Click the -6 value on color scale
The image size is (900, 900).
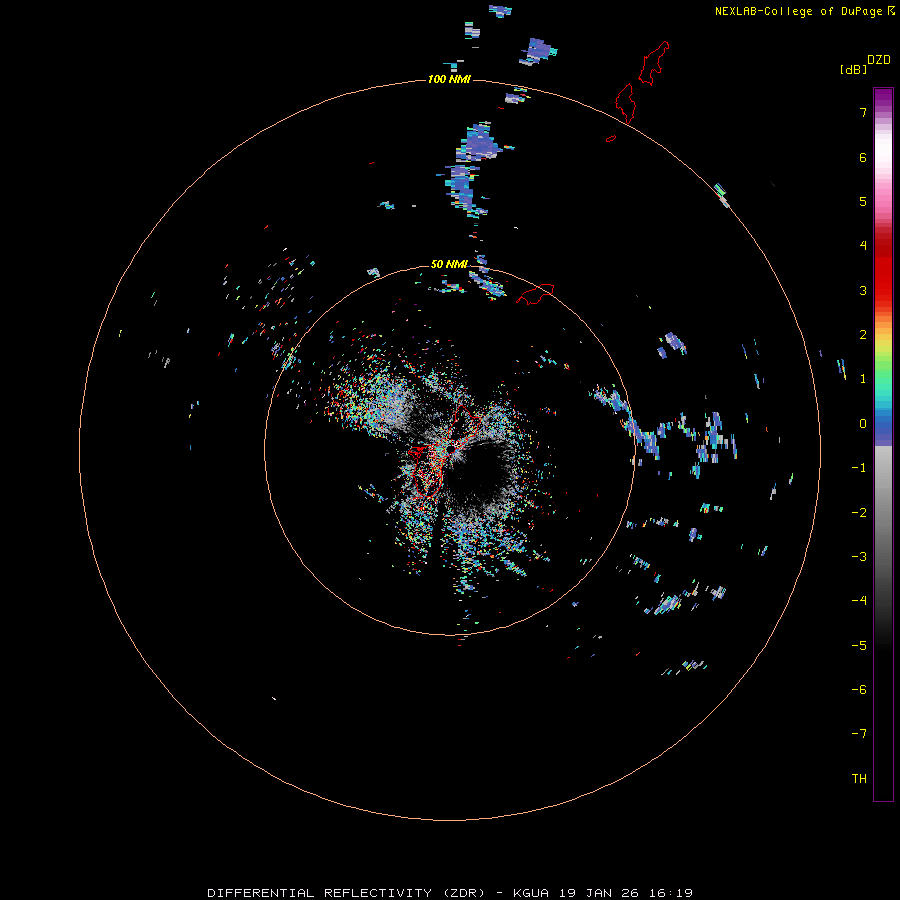click(x=859, y=690)
